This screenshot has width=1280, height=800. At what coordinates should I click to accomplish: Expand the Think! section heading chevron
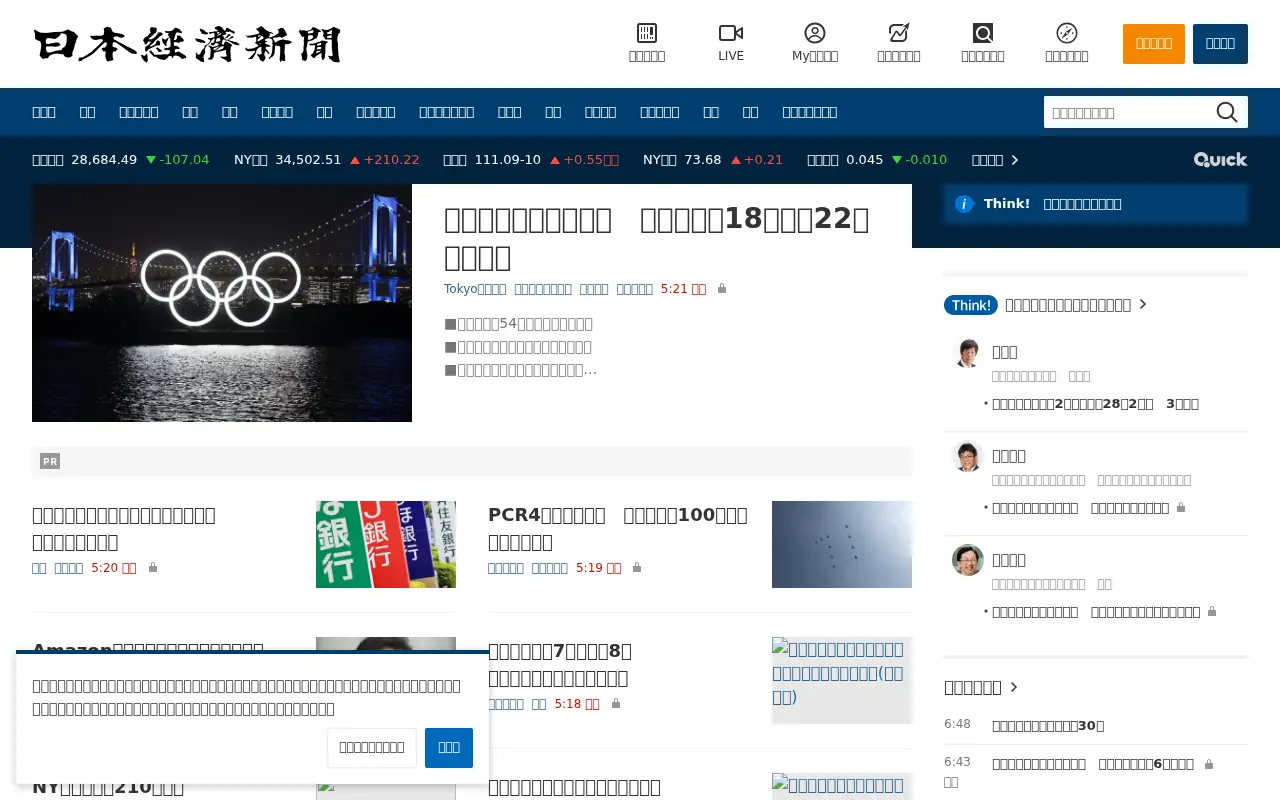[1143, 305]
